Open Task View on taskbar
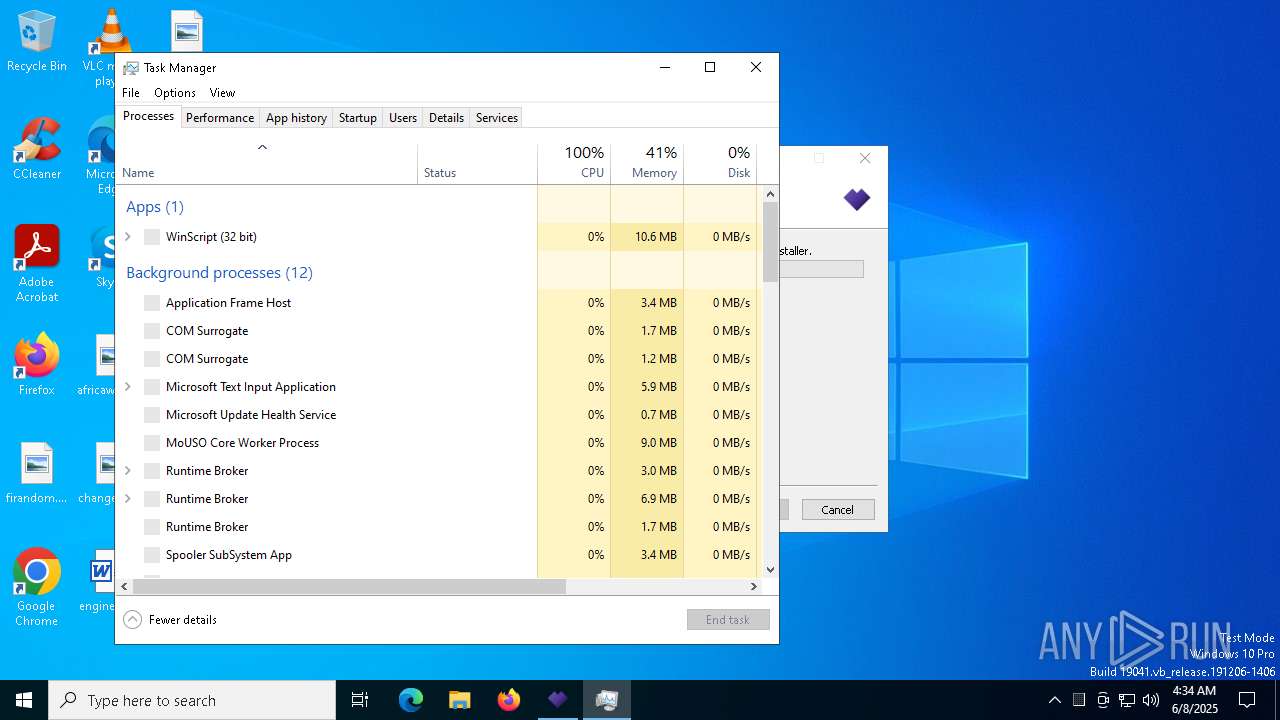The image size is (1280, 720). click(360, 700)
